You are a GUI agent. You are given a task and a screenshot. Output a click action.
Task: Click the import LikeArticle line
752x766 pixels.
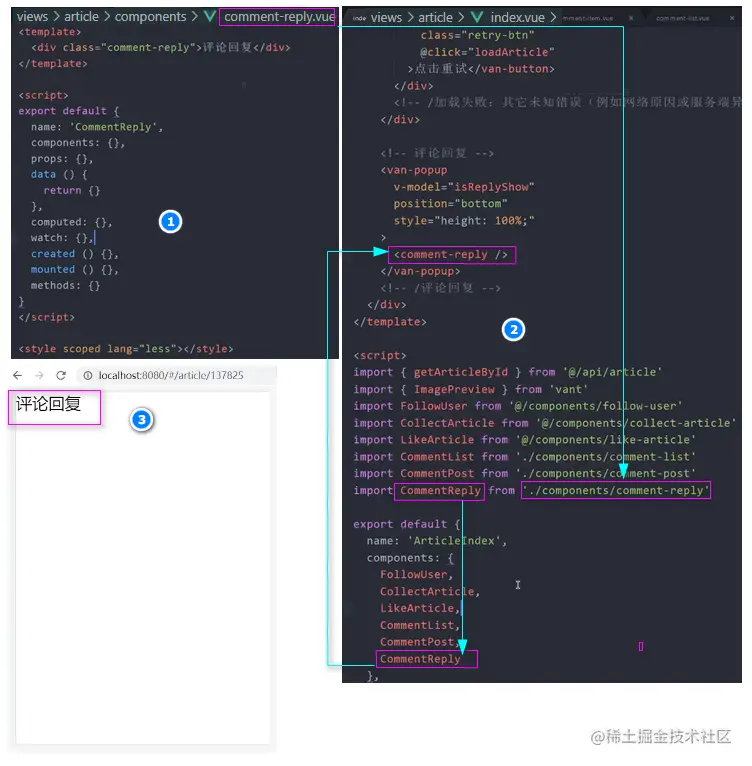[524, 440]
